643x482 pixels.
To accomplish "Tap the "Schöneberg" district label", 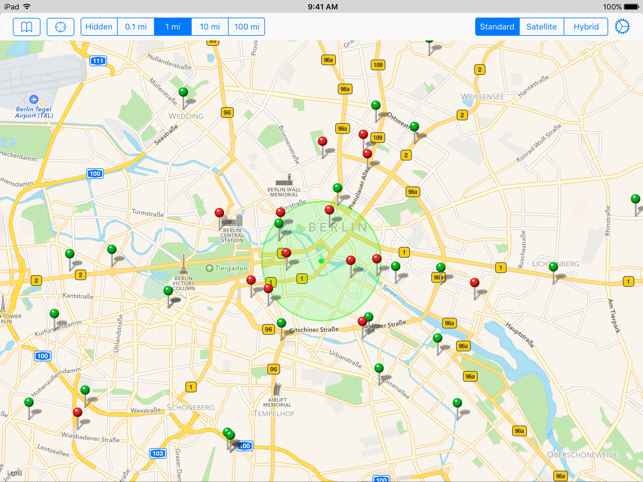I will click(x=191, y=407).
